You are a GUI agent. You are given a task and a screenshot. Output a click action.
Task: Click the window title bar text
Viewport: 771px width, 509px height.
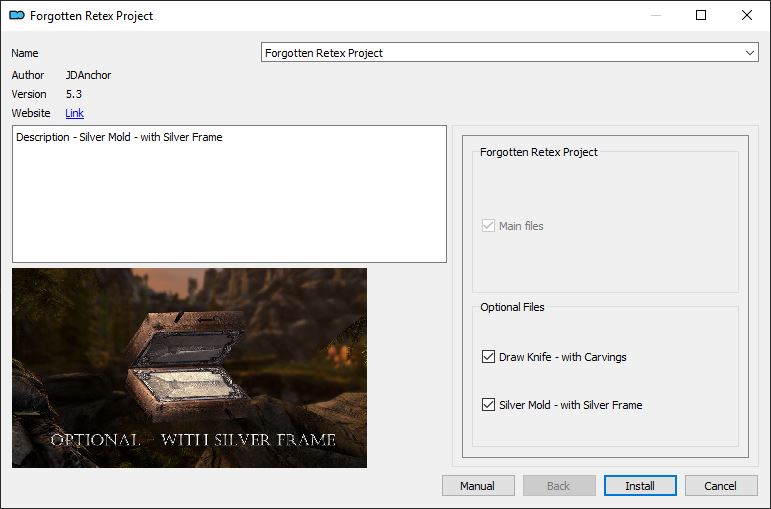tap(92, 16)
